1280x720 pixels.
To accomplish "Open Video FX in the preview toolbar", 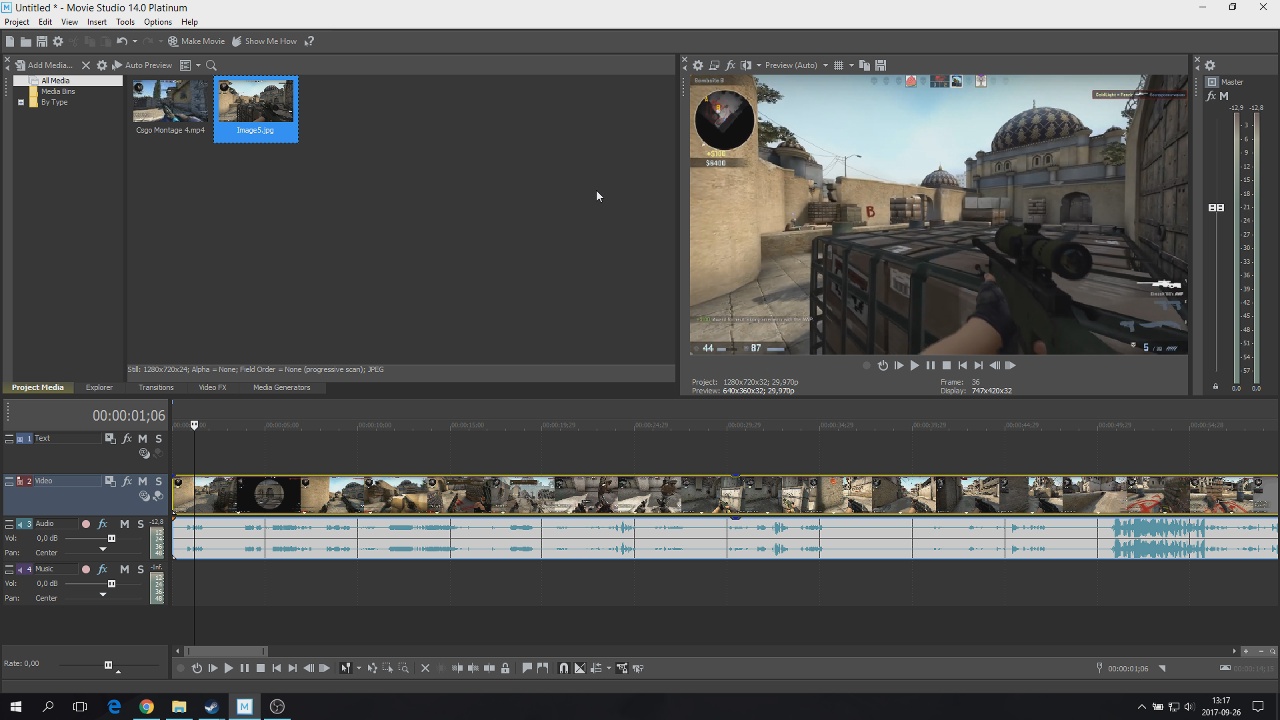I will [730, 65].
